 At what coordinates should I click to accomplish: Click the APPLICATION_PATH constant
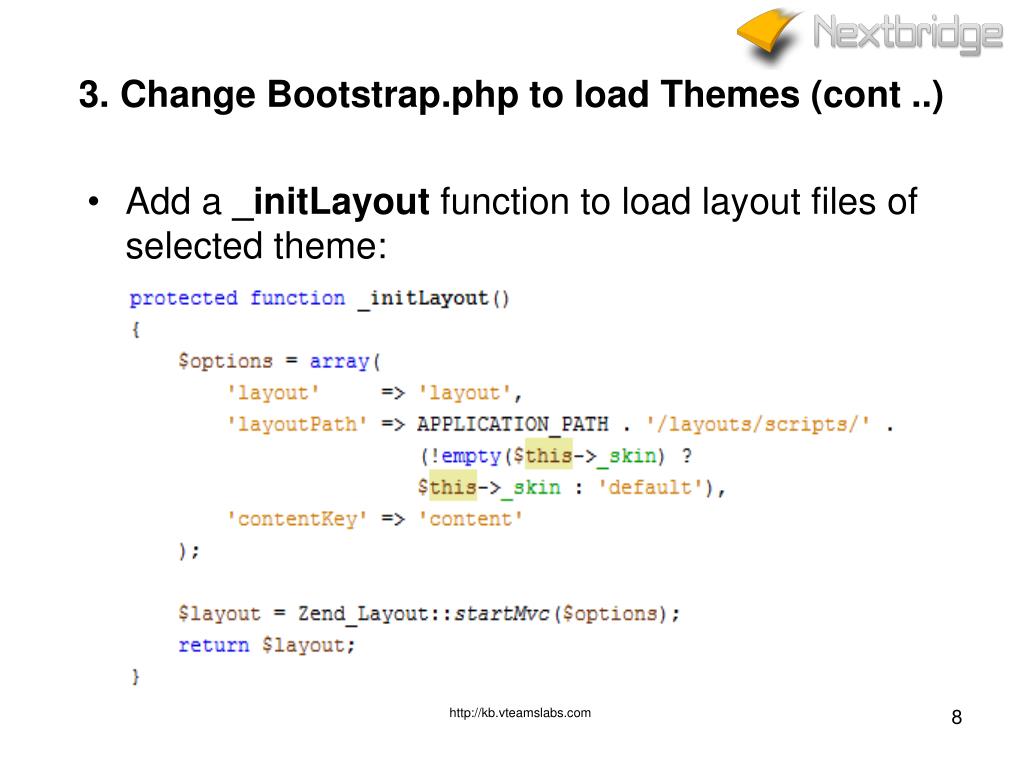coord(513,424)
